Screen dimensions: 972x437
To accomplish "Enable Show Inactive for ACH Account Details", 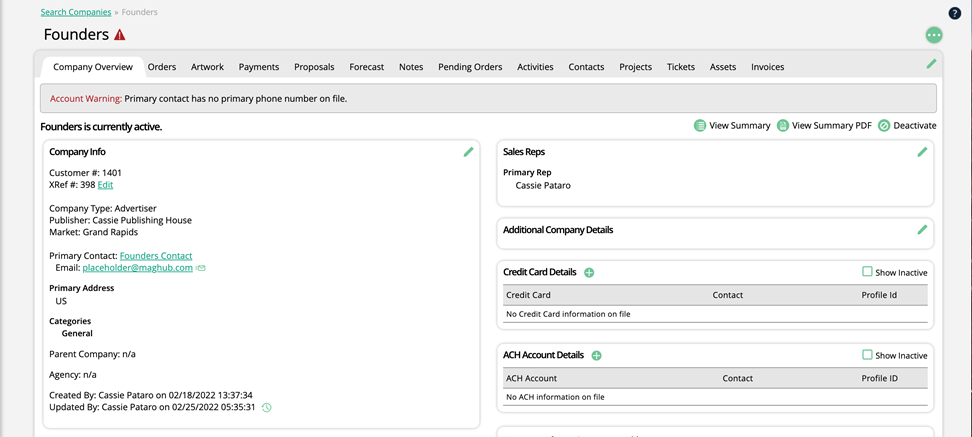I will tap(867, 355).
